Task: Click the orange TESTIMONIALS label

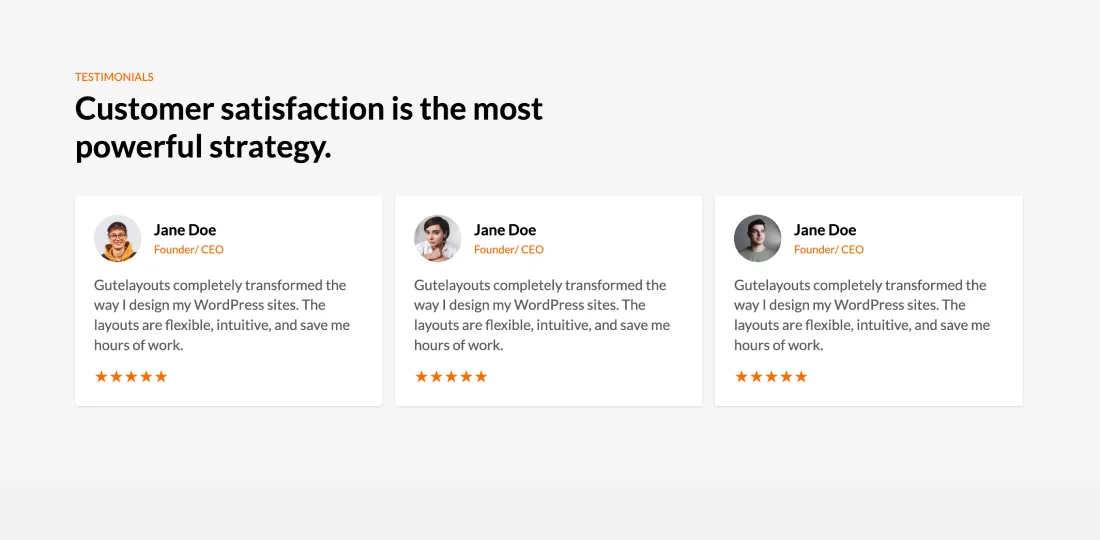Action: (x=114, y=77)
